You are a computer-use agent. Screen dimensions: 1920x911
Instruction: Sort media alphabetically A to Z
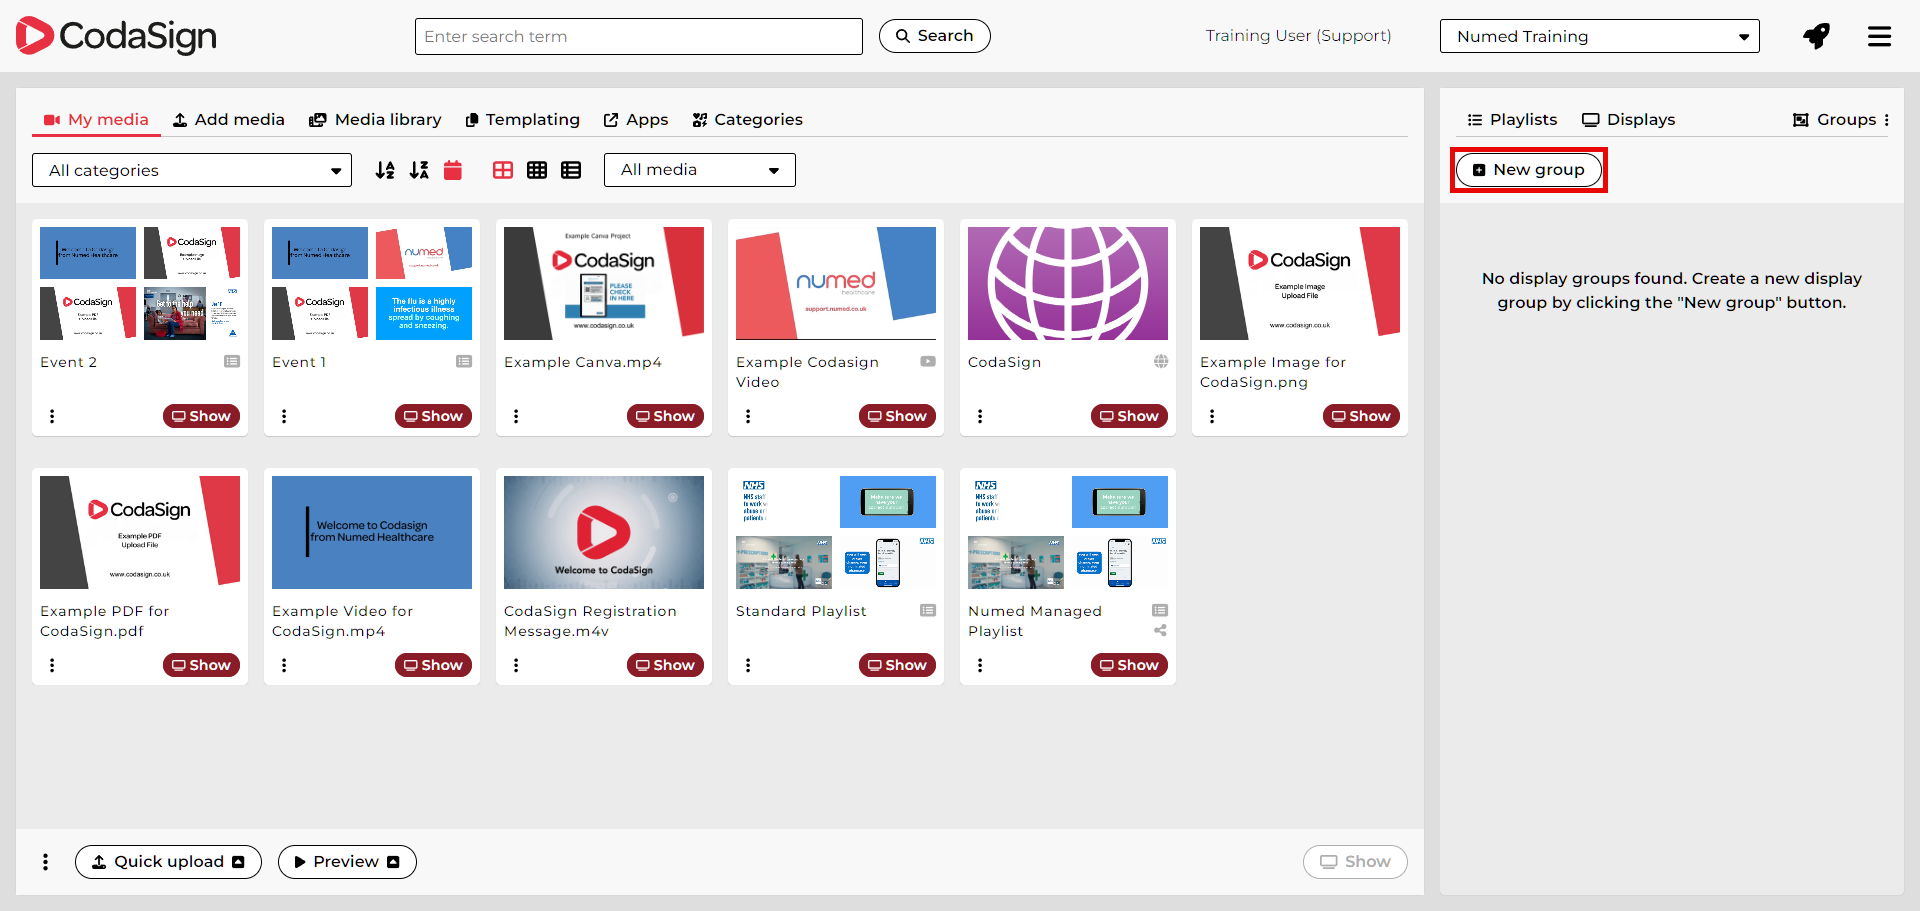(385, 170)
